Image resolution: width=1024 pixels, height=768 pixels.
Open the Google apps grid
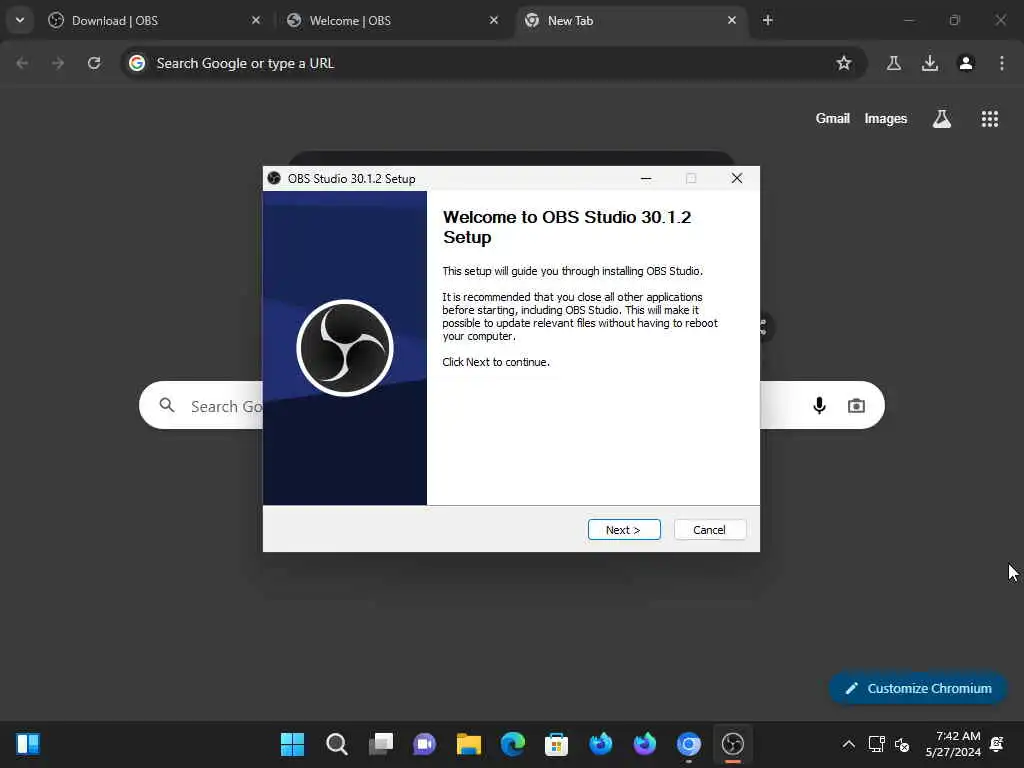pos(989,119)
